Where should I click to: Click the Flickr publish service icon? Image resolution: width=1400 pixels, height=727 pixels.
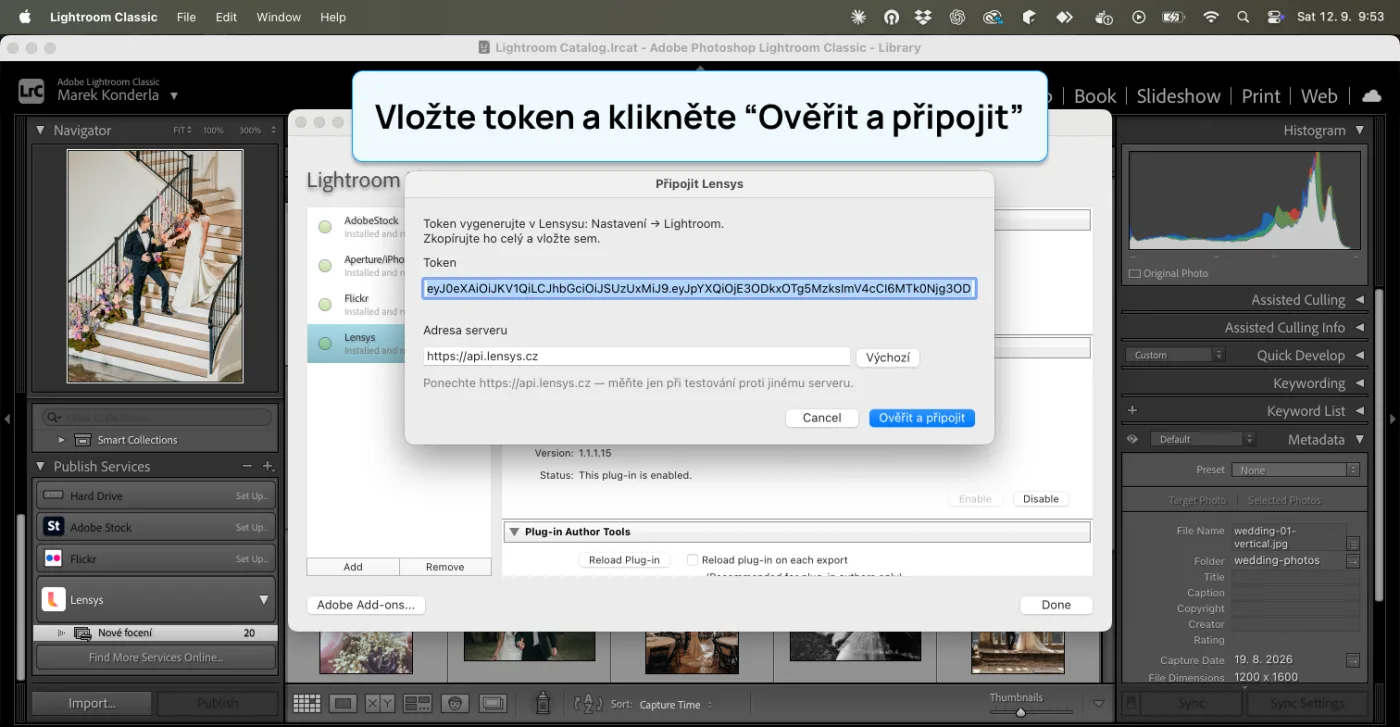53,558
